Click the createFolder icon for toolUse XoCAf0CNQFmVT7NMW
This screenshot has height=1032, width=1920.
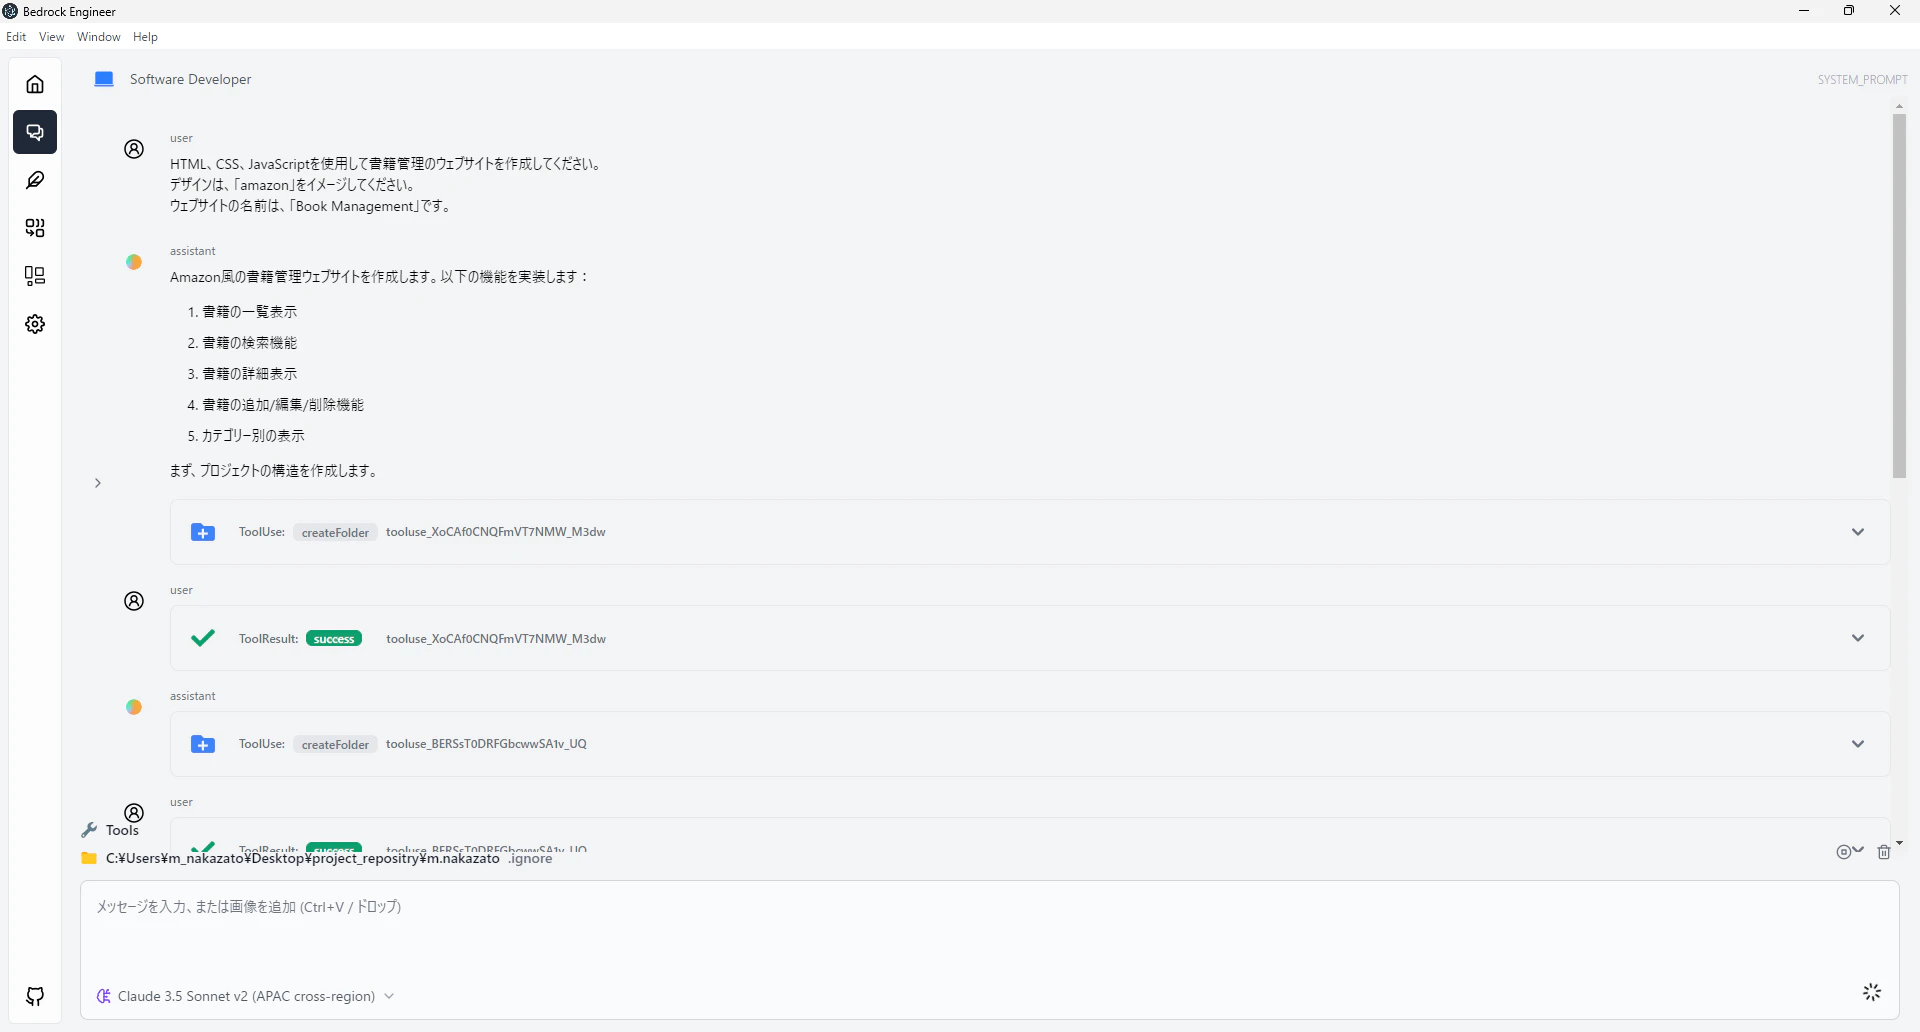tap(203, 532)
